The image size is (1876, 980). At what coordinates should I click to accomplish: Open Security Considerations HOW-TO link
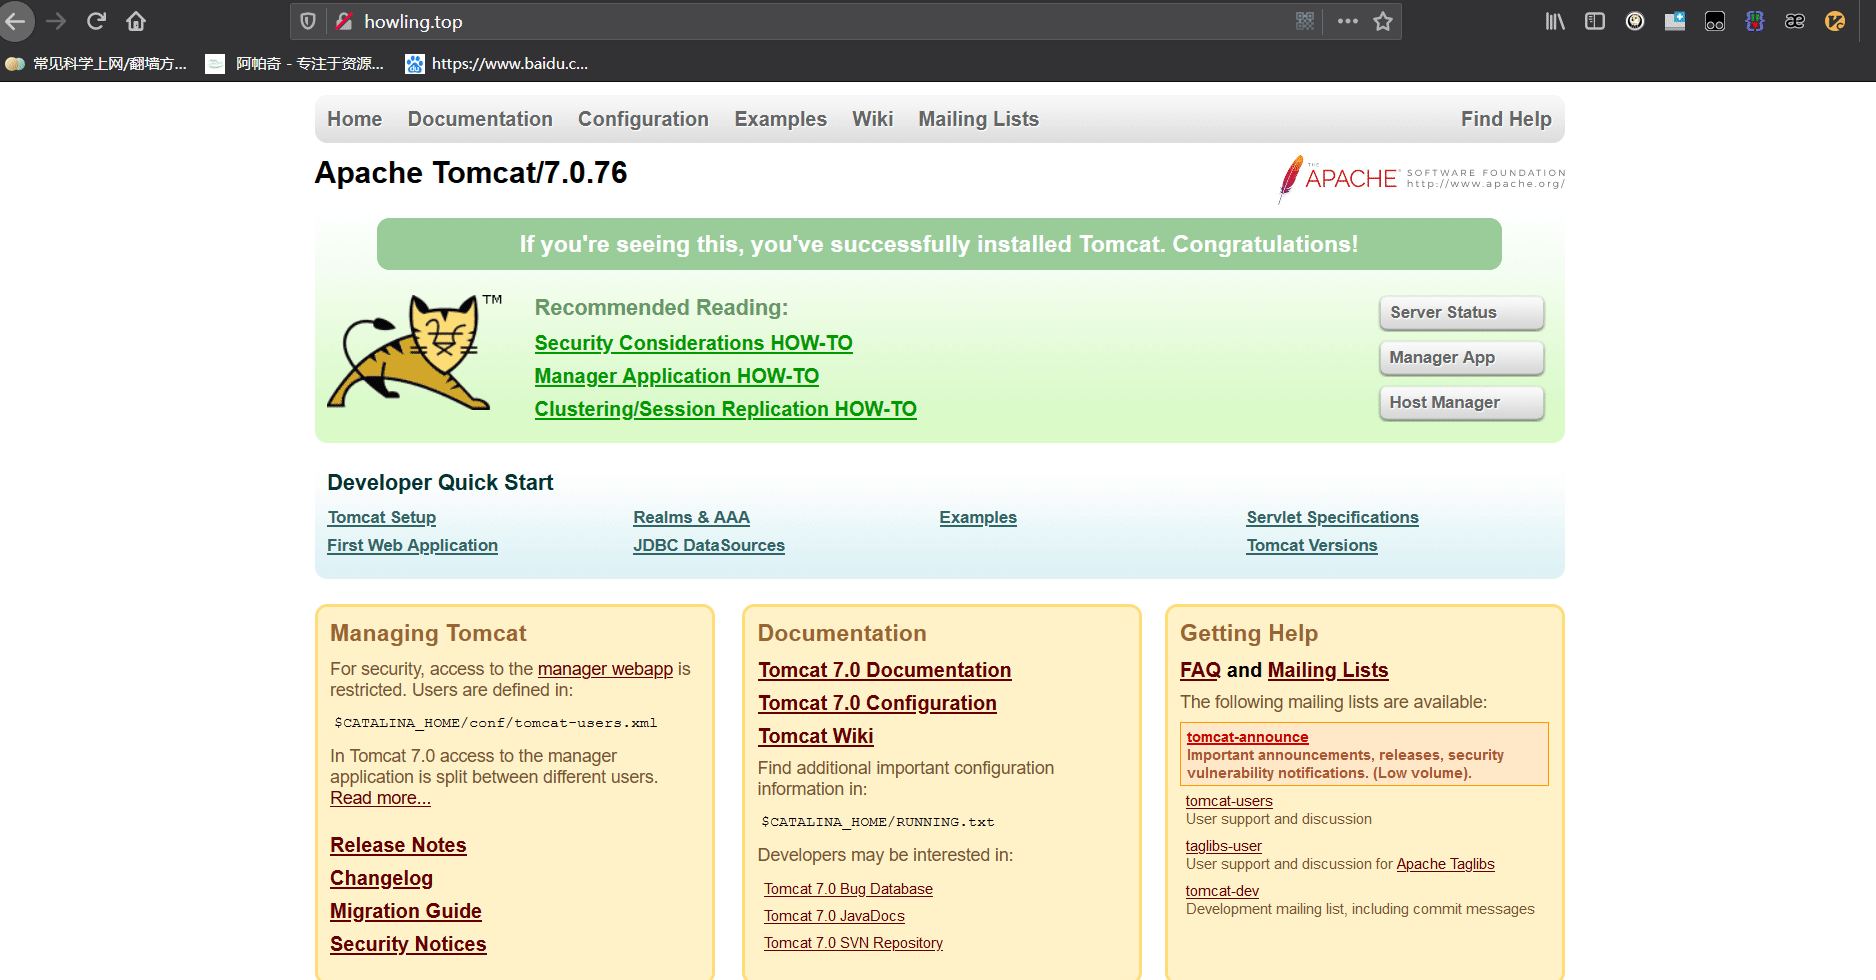[693, 343]
